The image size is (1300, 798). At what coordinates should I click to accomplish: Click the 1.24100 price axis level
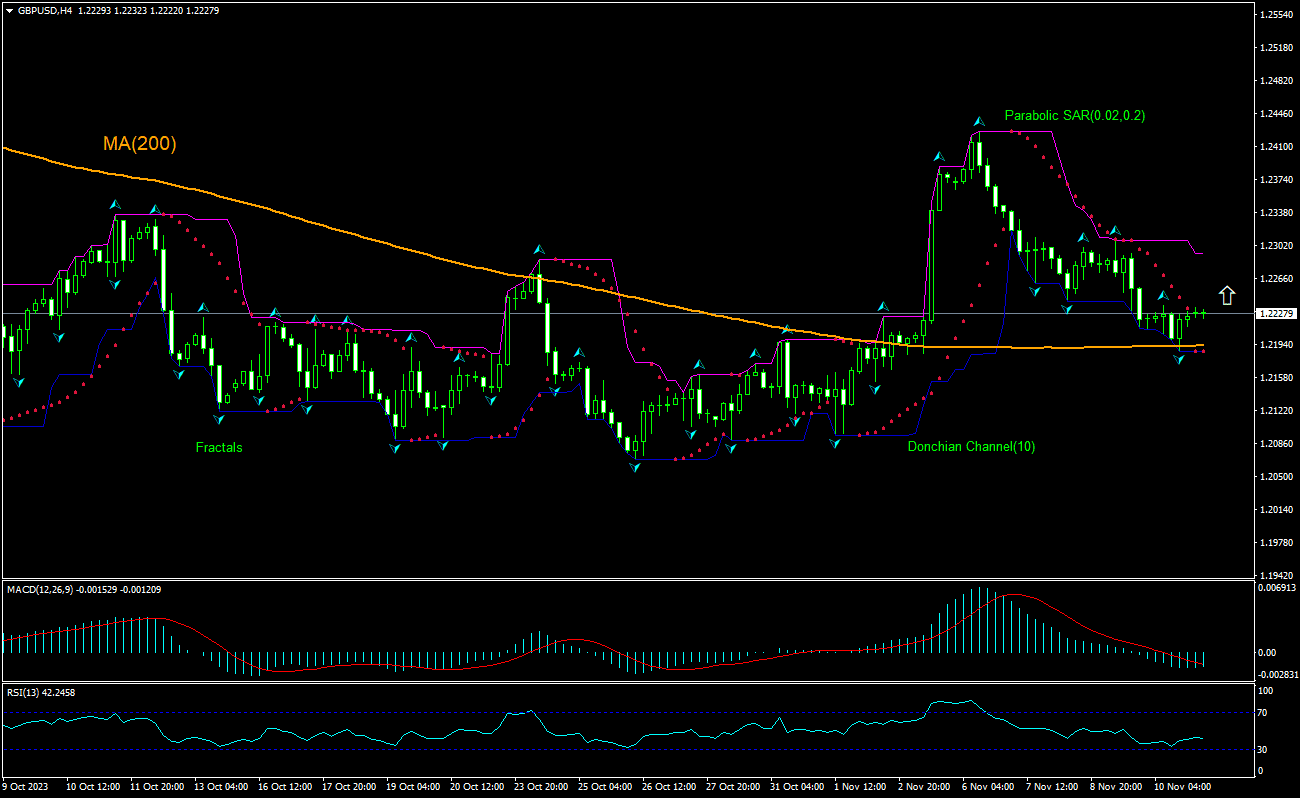point(1276,147)
